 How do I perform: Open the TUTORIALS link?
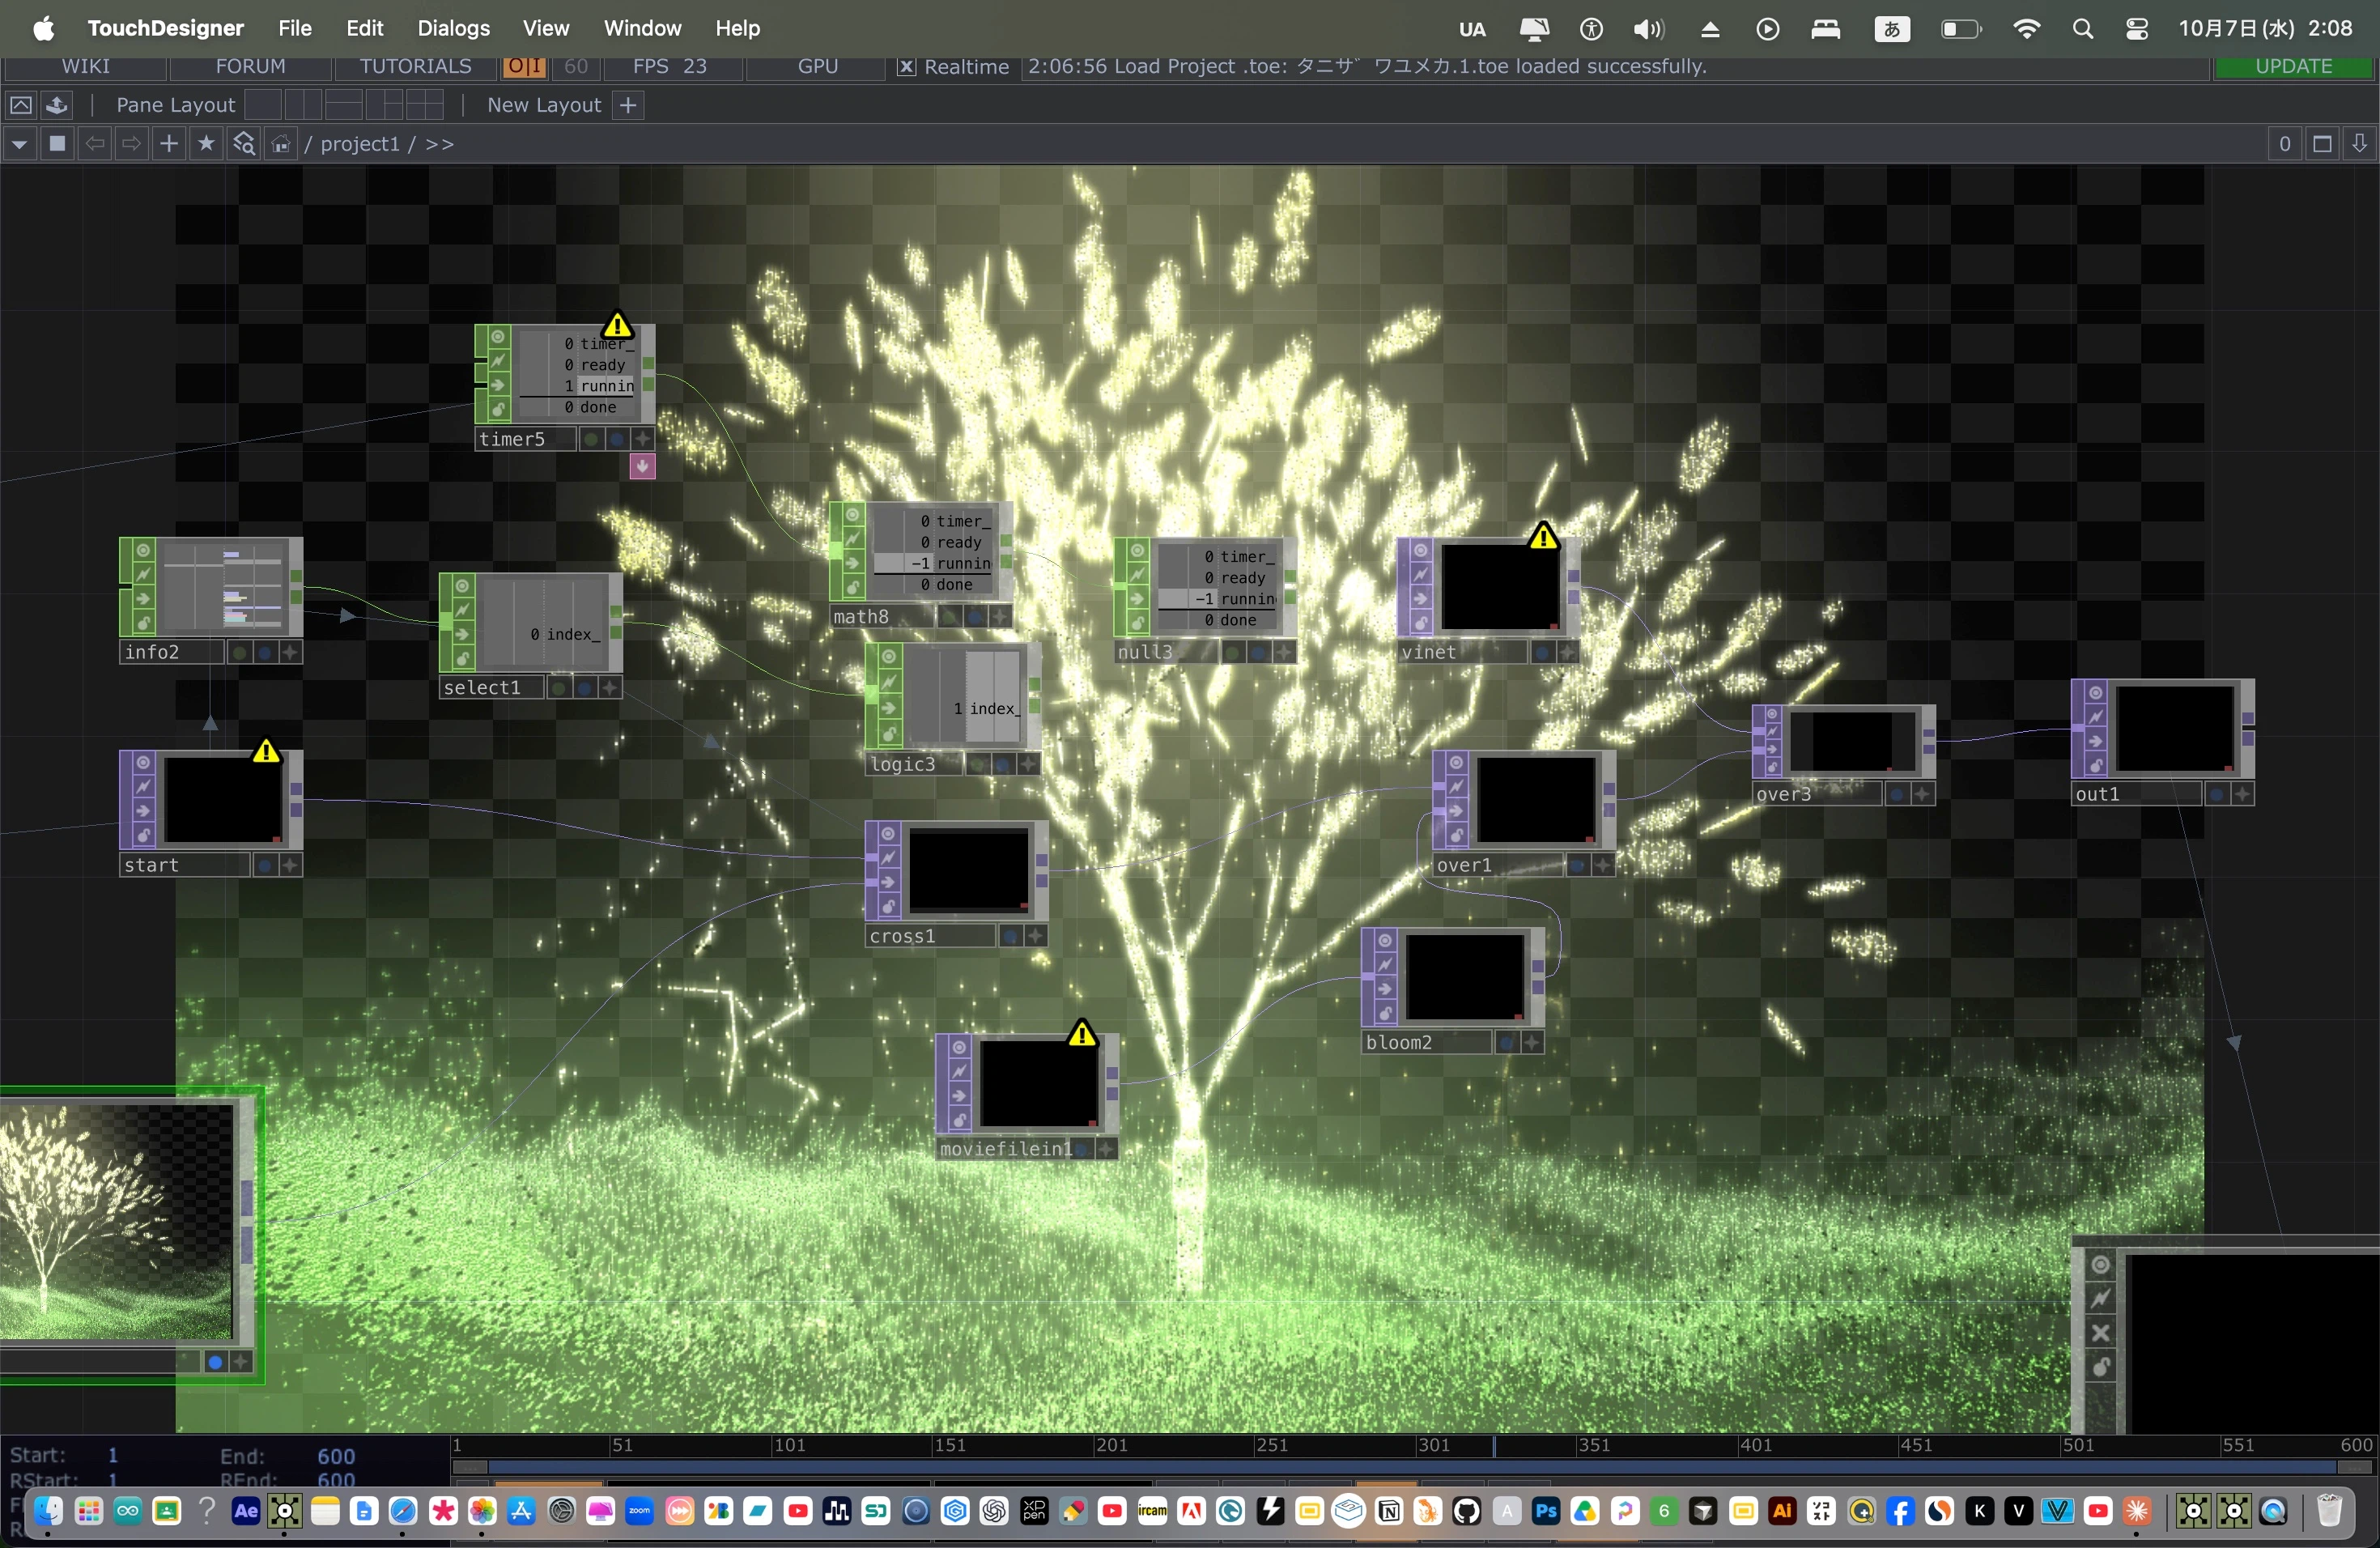tap(415, 66)
